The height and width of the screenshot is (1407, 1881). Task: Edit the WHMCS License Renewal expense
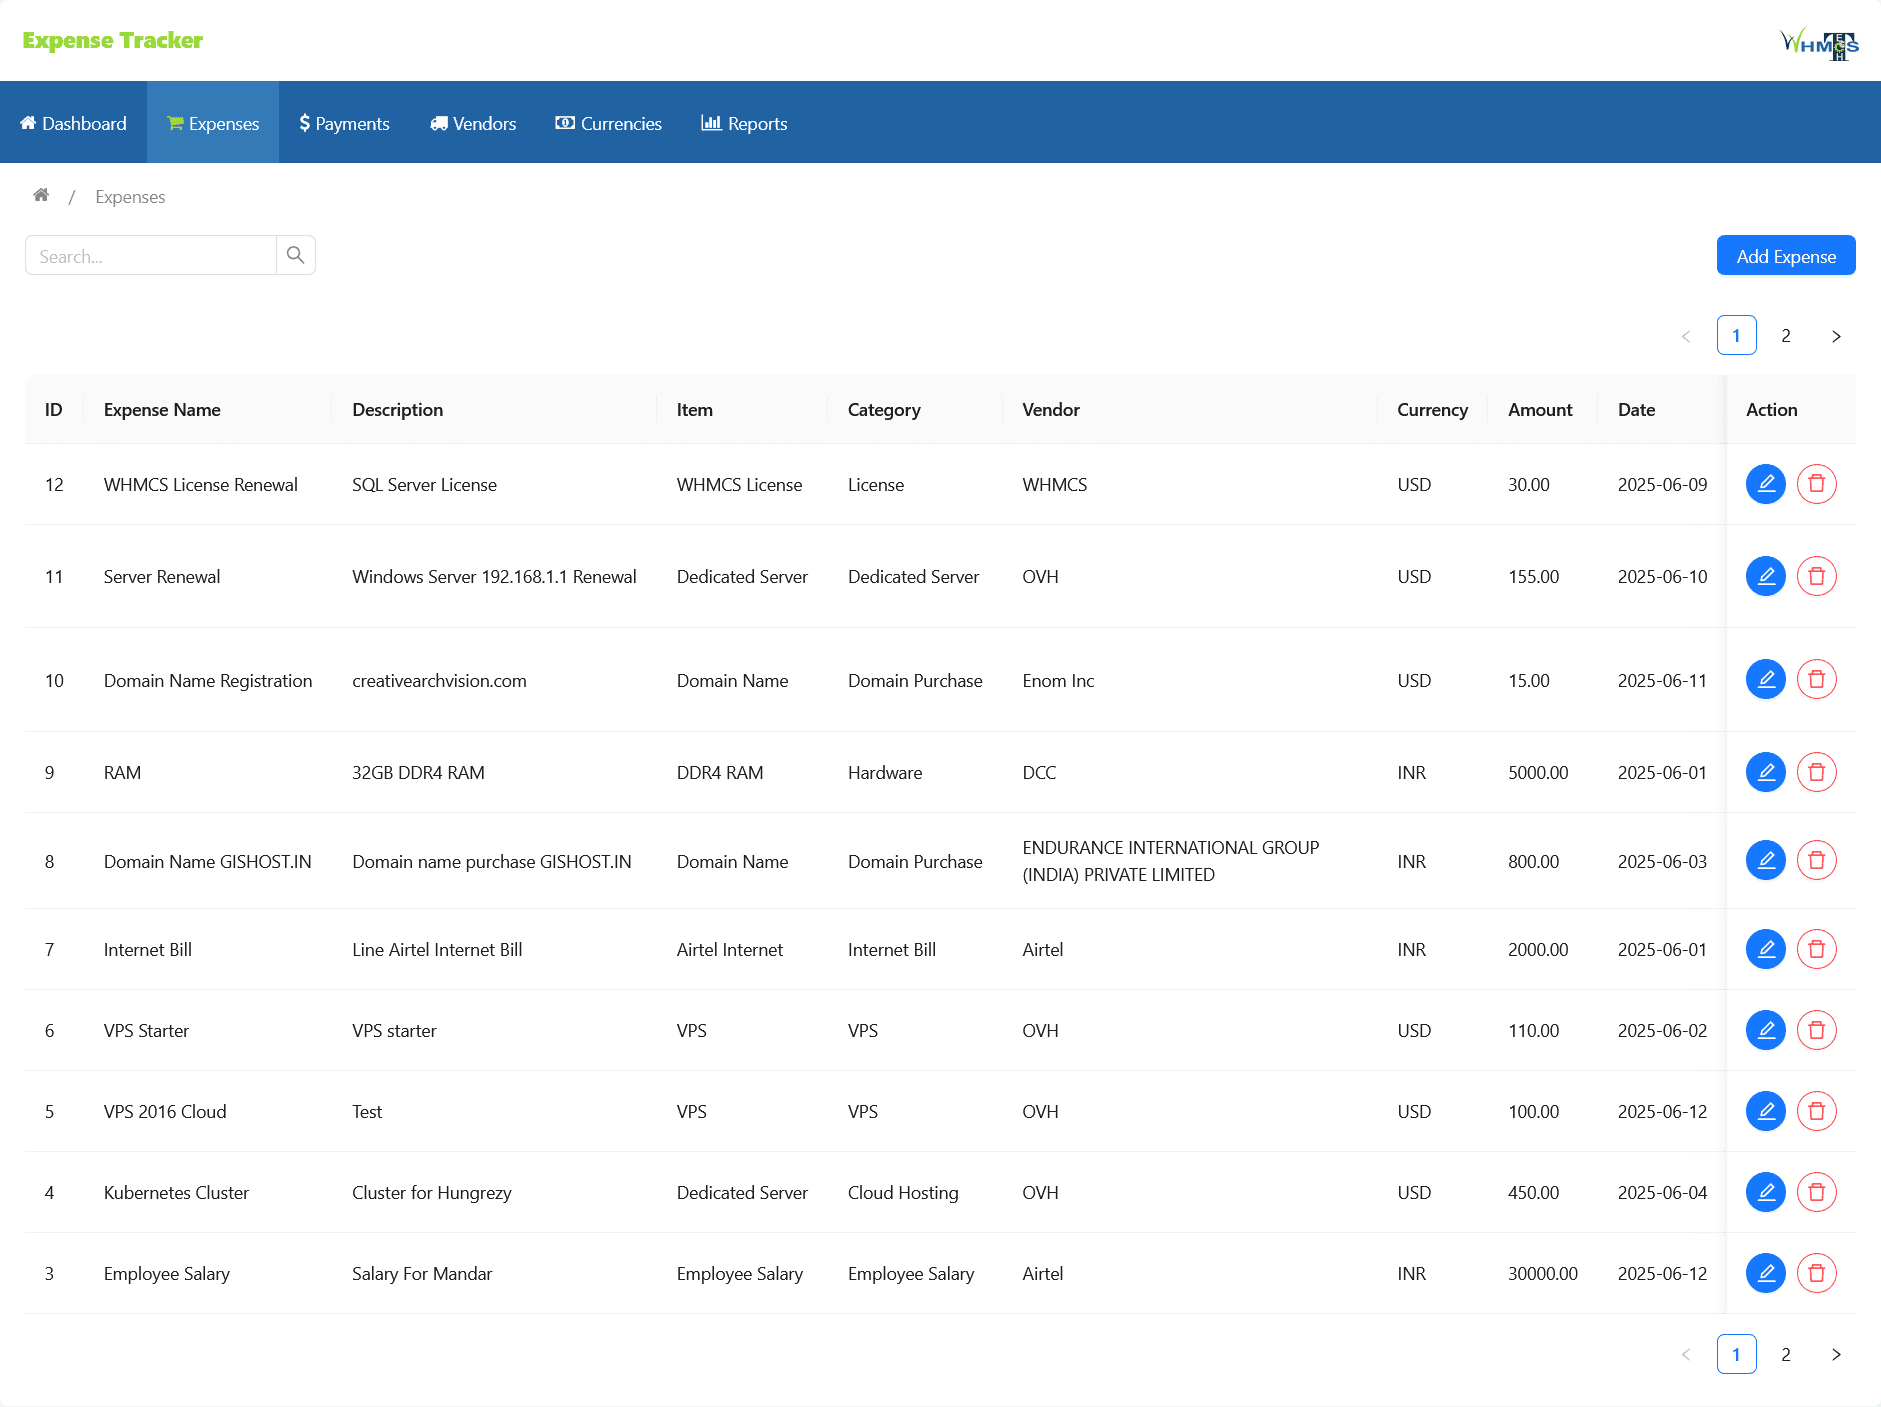tap(1765, 484)
